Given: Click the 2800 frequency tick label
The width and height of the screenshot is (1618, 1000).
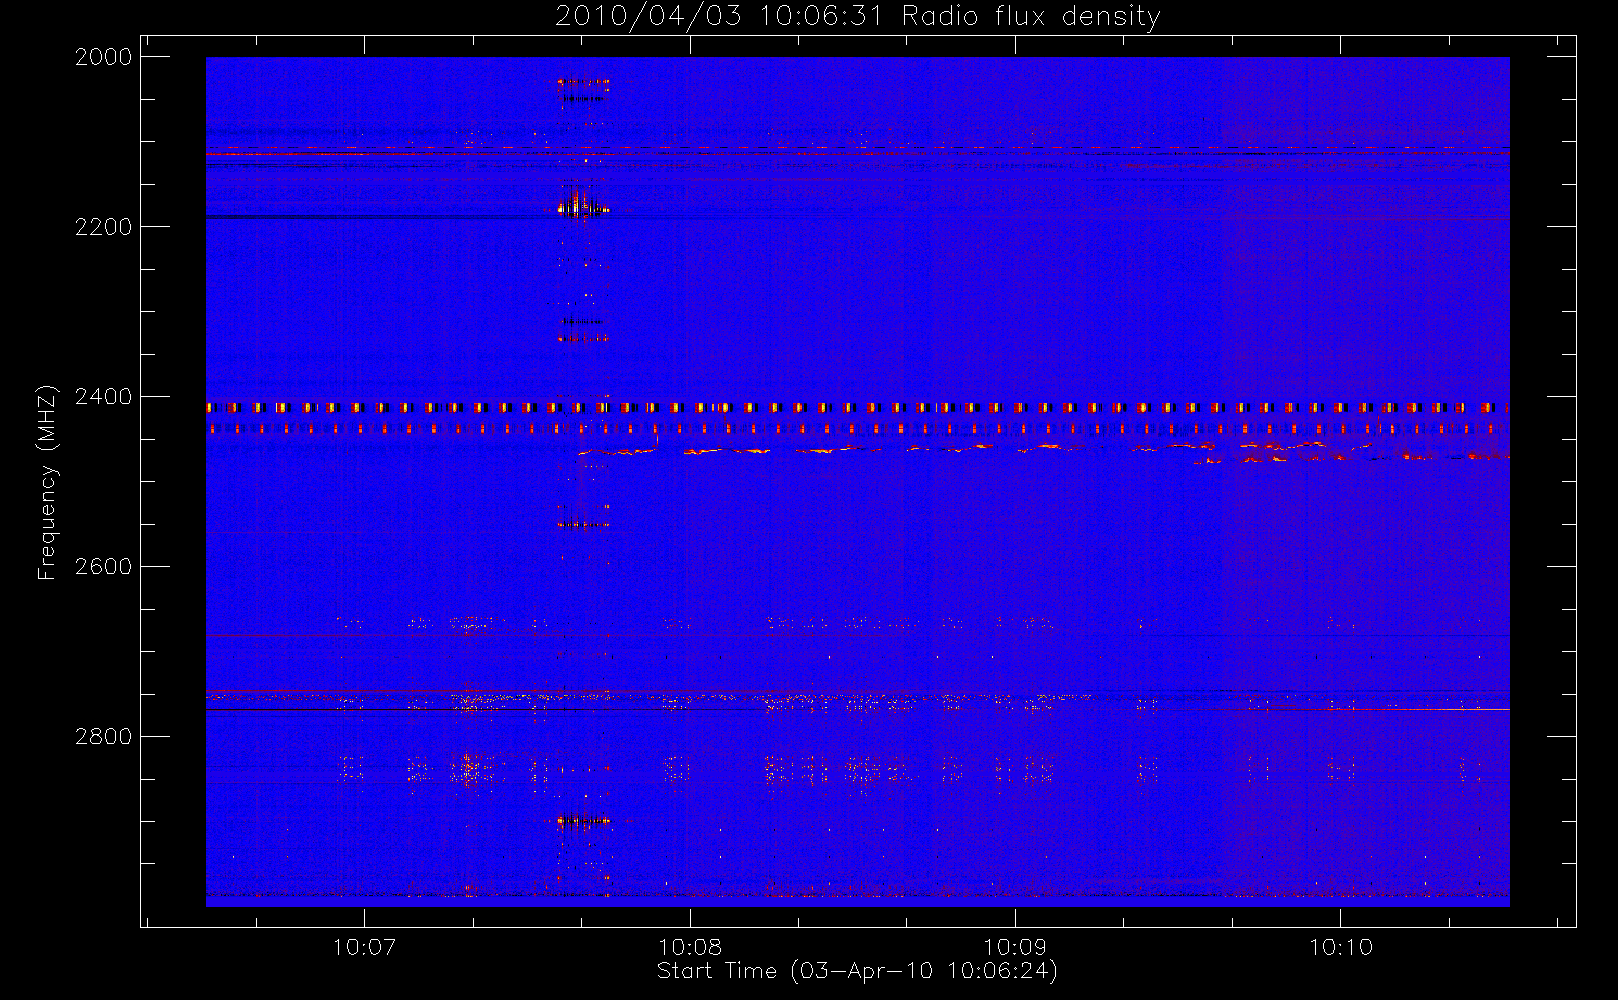Looking at the screenshot, I should (104, 737).
